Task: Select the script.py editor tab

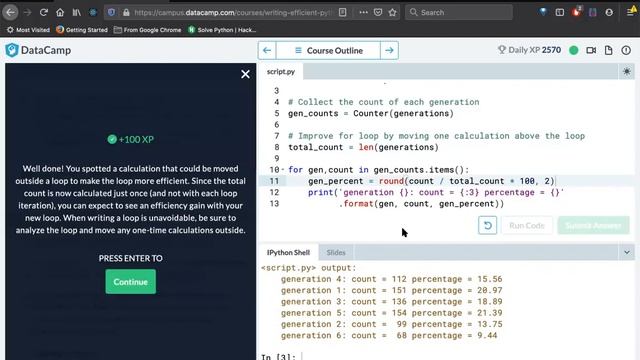Action: 281,72
